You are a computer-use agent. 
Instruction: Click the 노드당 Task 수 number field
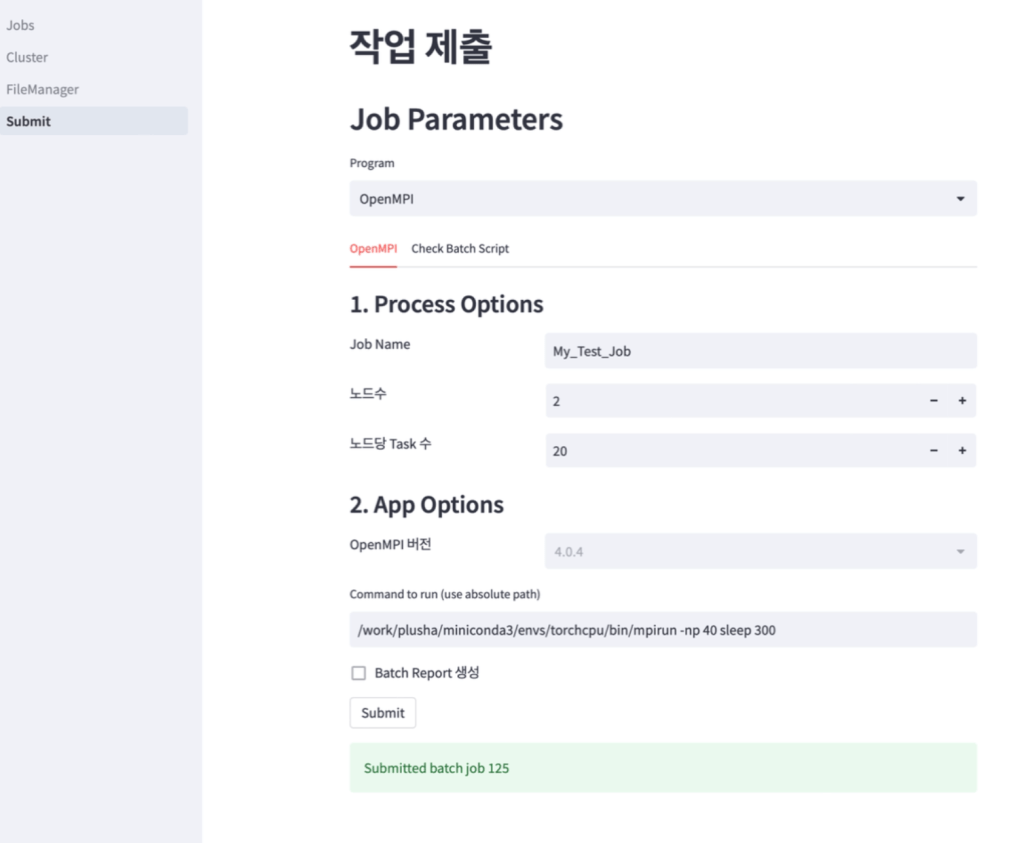click(x=730, y=451)
